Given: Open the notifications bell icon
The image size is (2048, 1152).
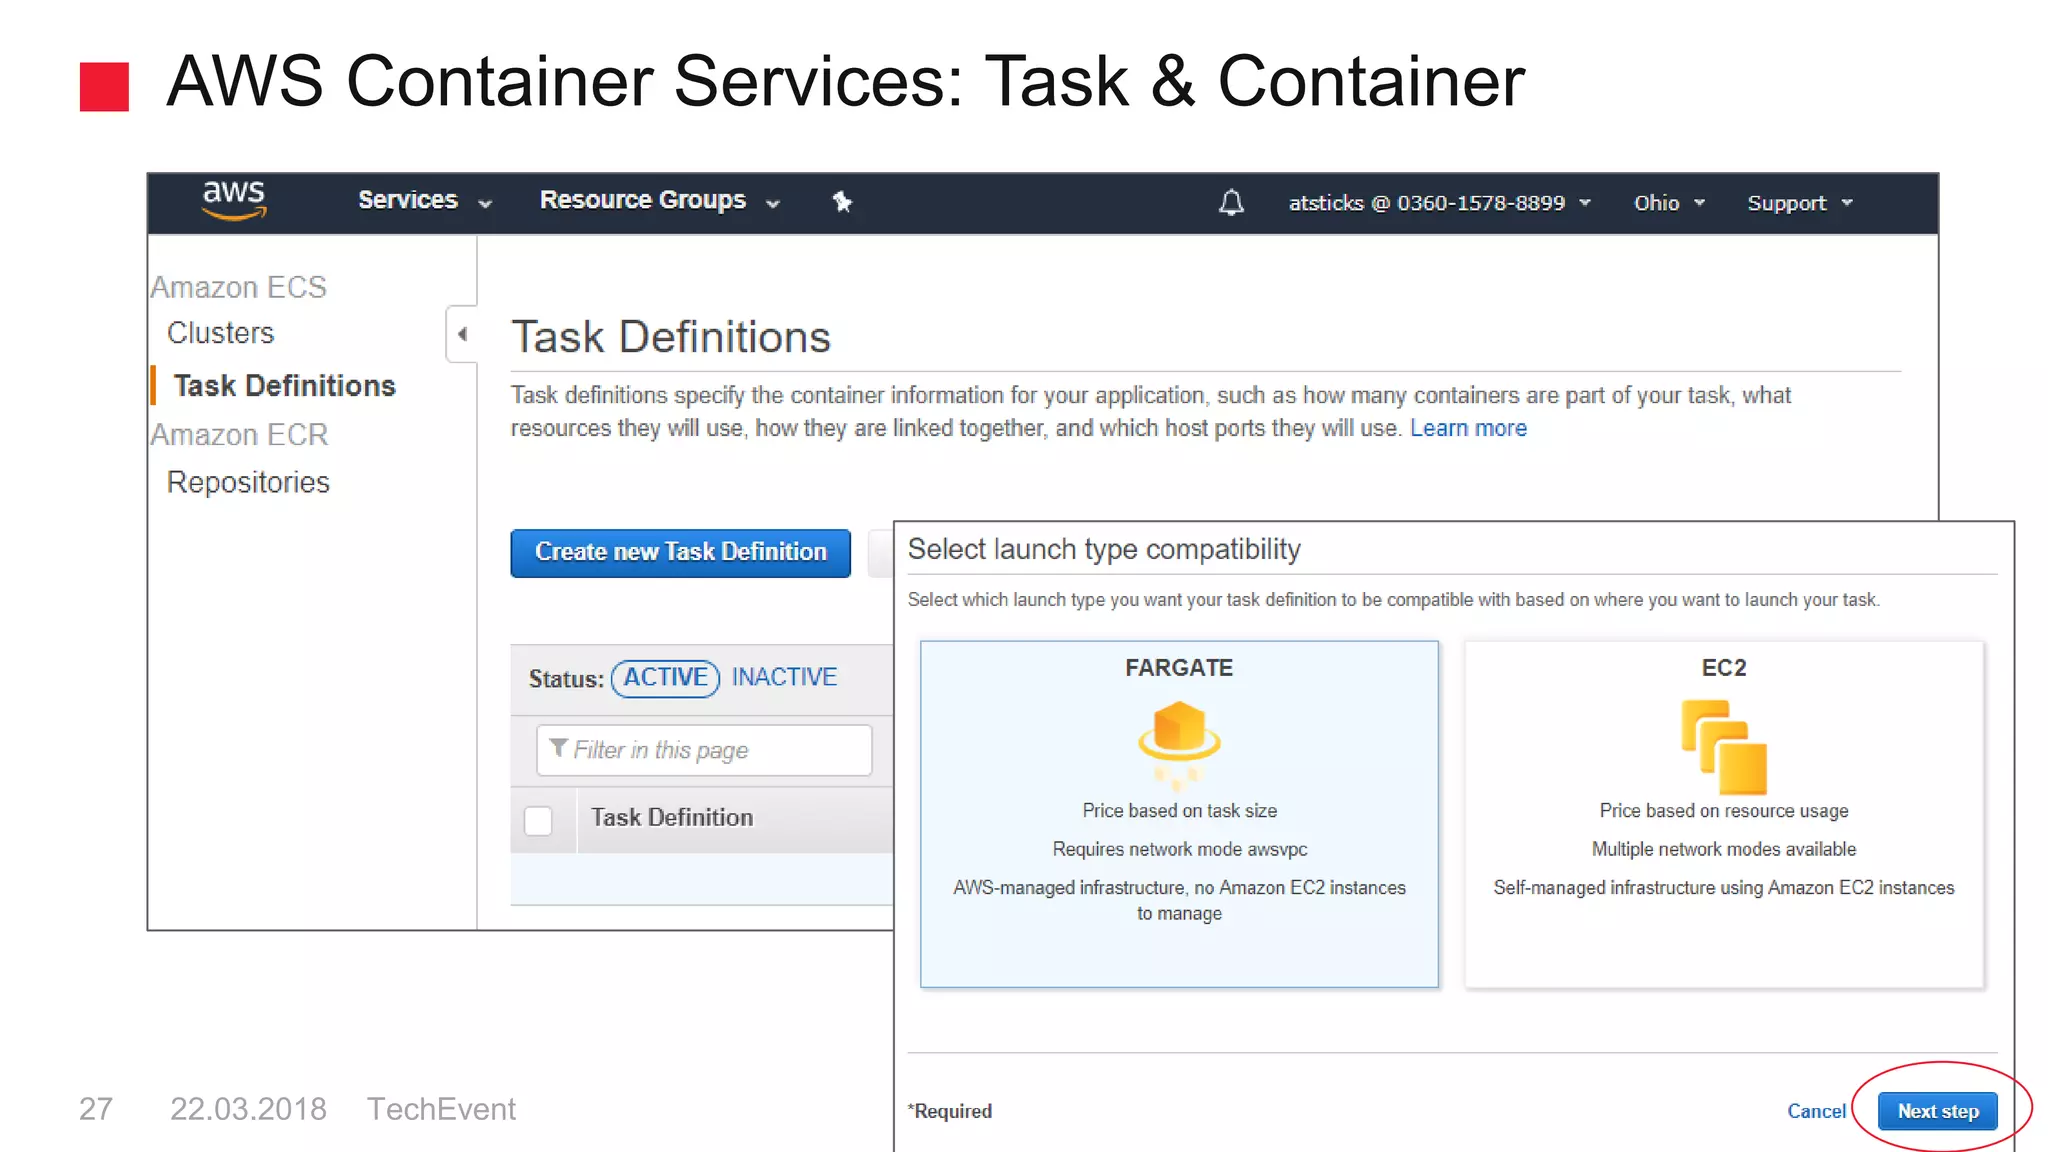Looking at the screenshot, I should pyautogui.click(x=1231, y=203).
